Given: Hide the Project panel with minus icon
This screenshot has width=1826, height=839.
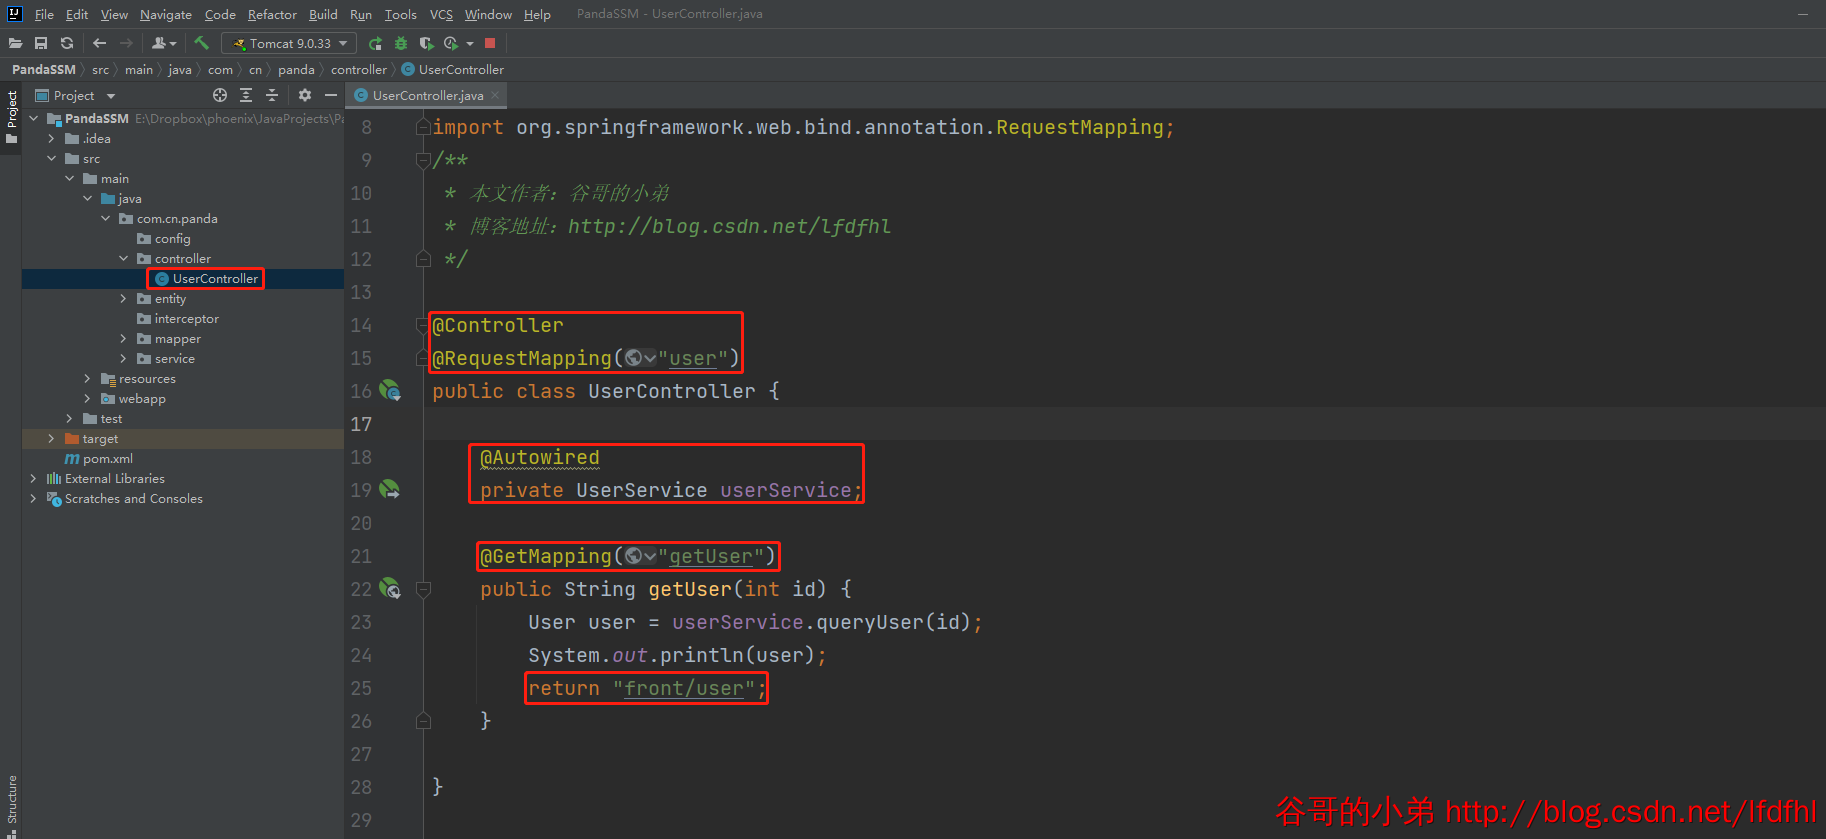Looking at the screenshot, I should [331, 95].
